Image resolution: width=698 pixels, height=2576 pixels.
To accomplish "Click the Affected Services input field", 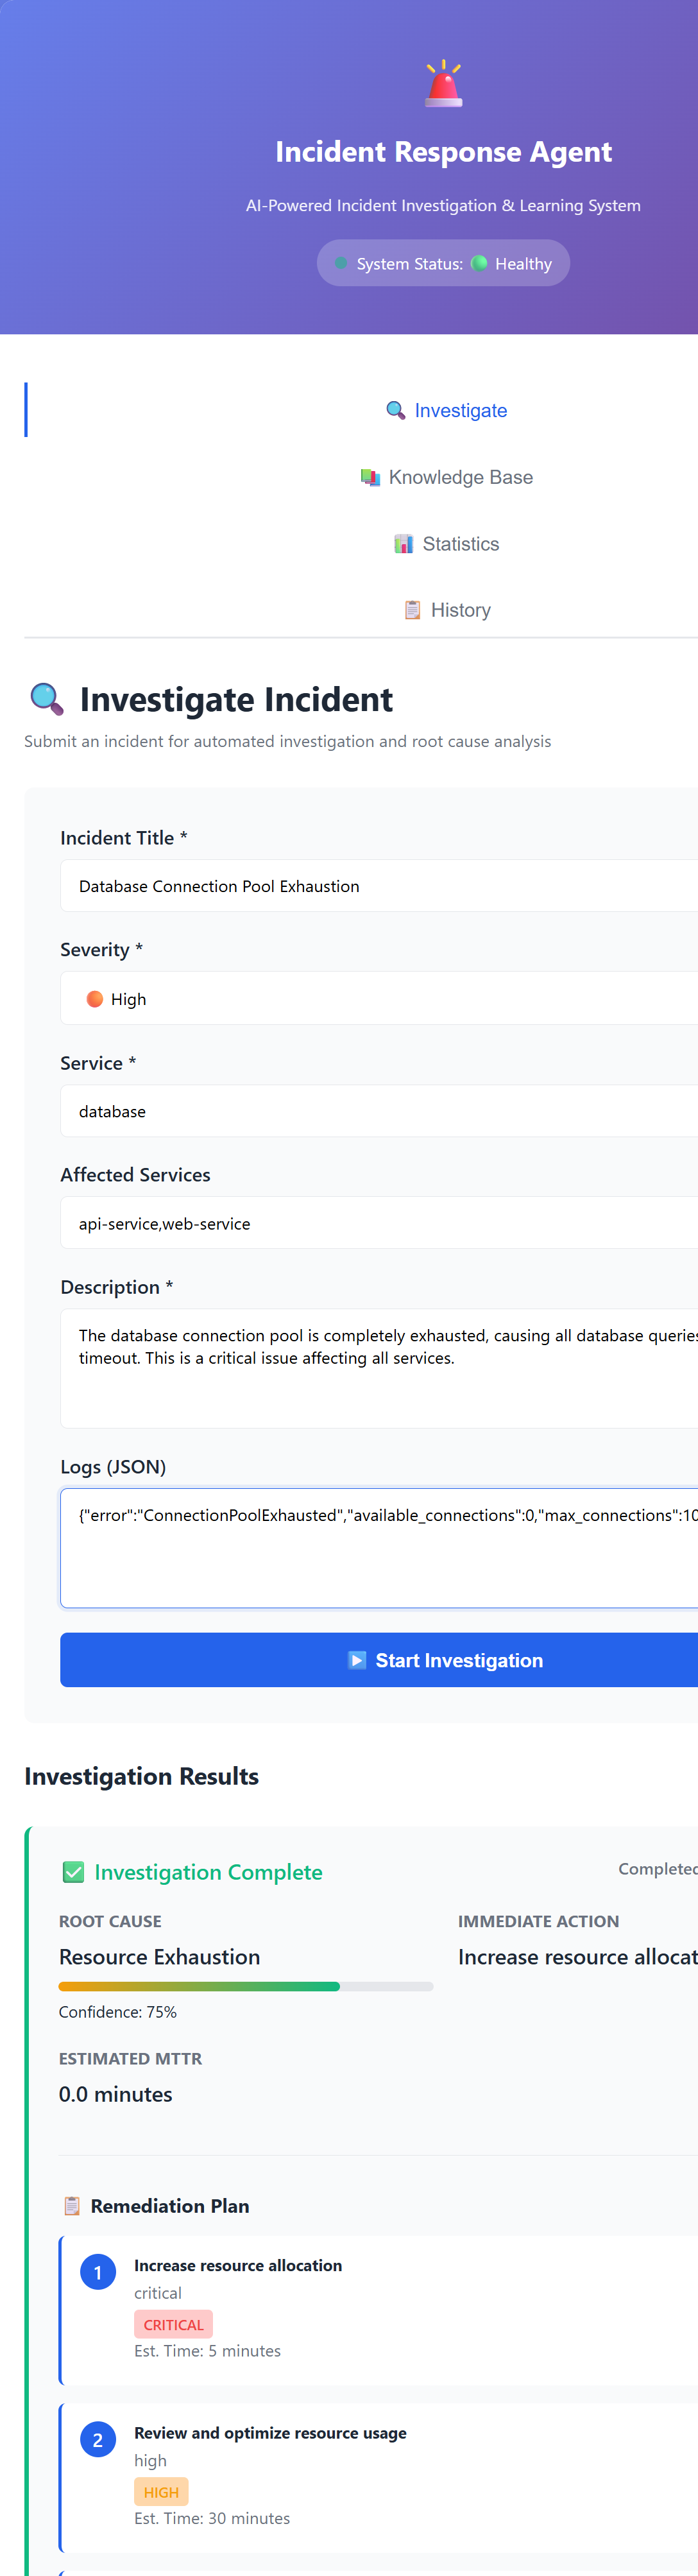I will pyautogui.click(x=379, y=1223).
